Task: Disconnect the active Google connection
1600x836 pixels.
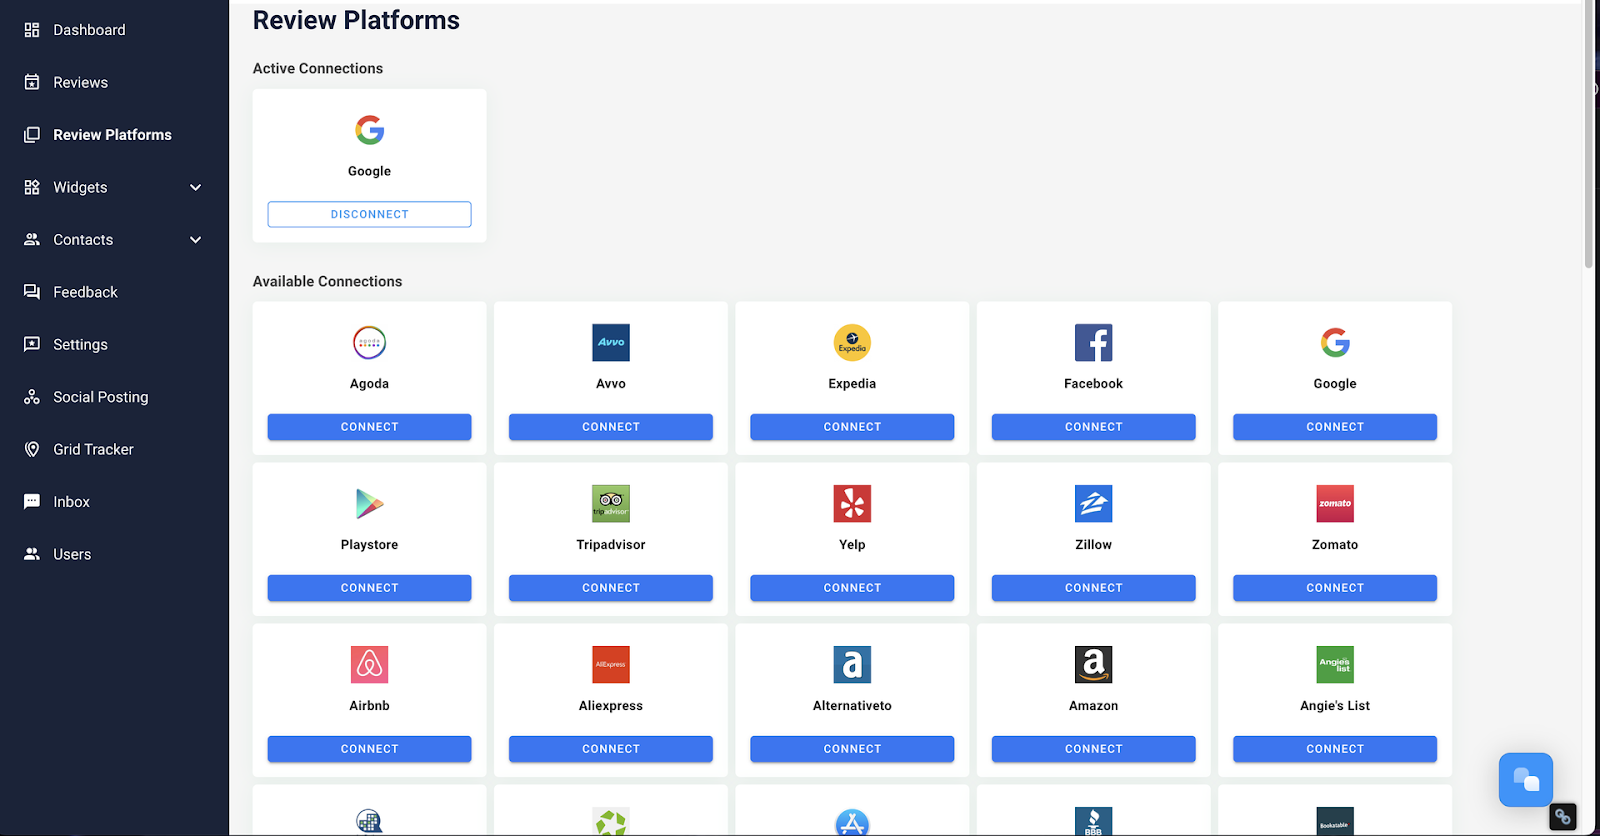Action: [x=369, y=214]
